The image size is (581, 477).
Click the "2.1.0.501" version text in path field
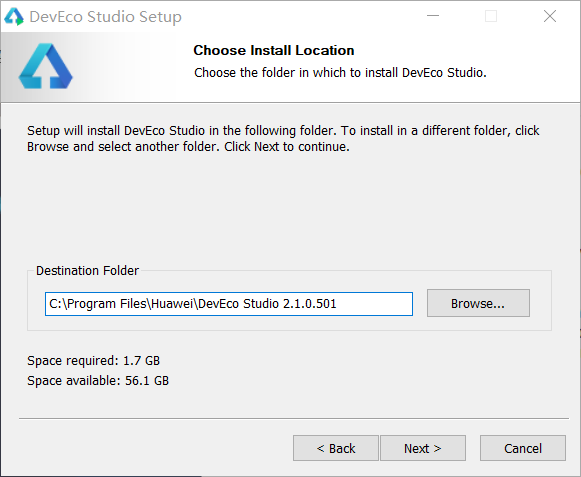click(309, 304)
